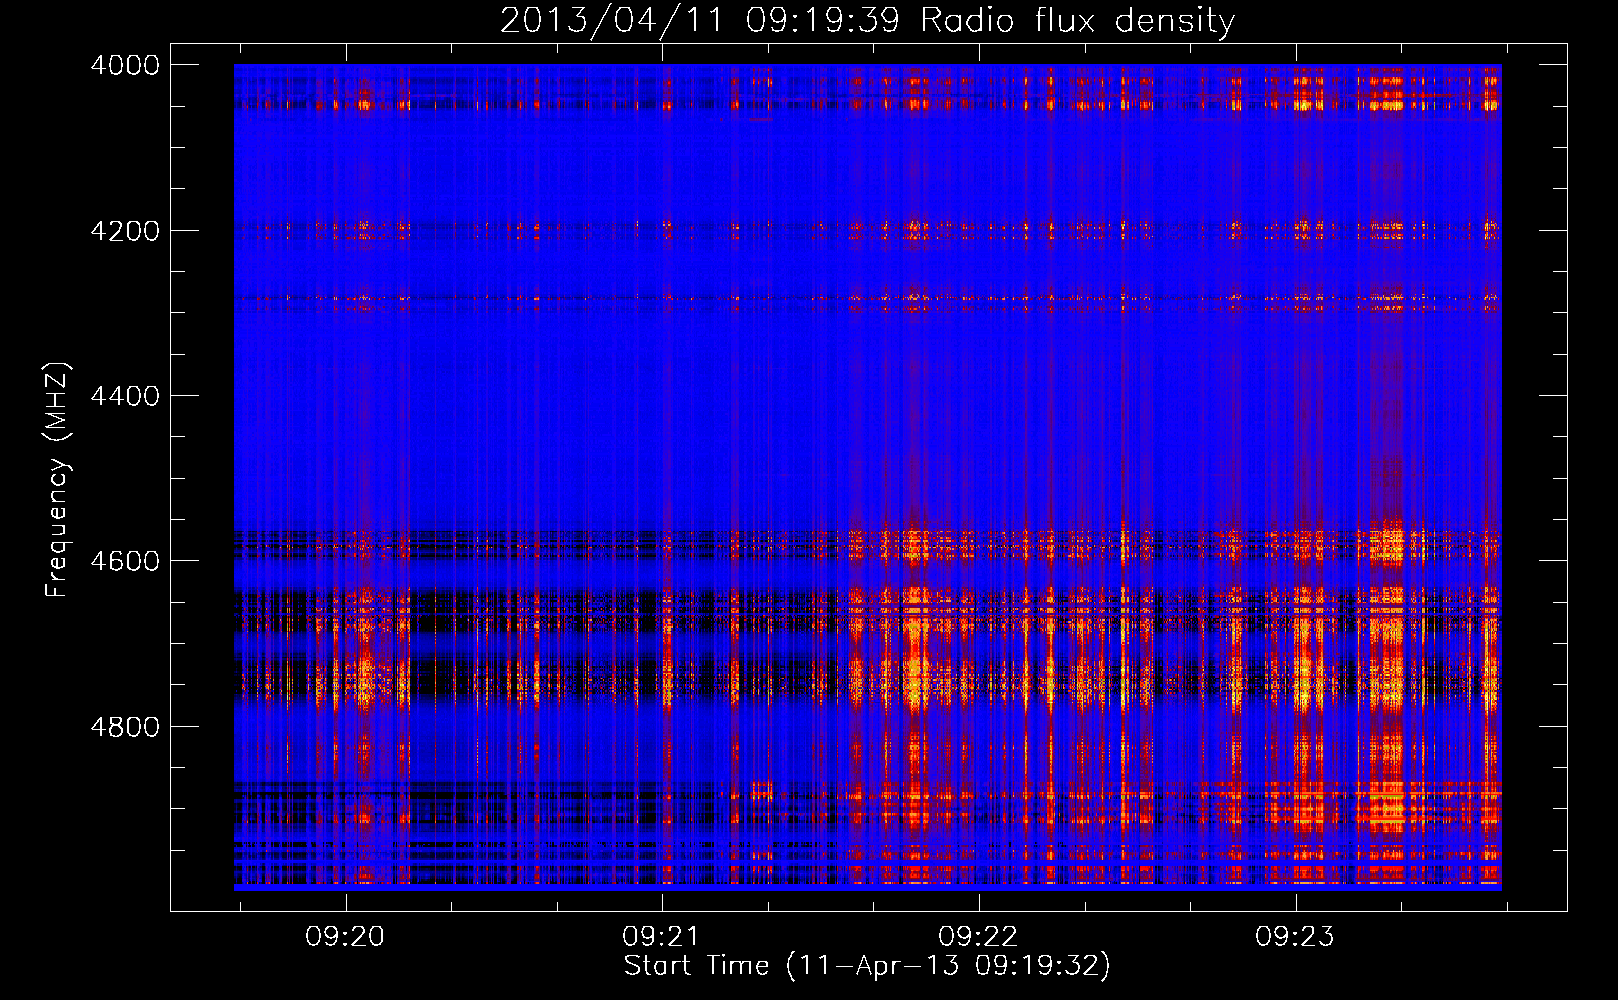Click the 09:22 time tick label
Image resolution: width=1618 pixels, height=1000 pixels.
978,937
